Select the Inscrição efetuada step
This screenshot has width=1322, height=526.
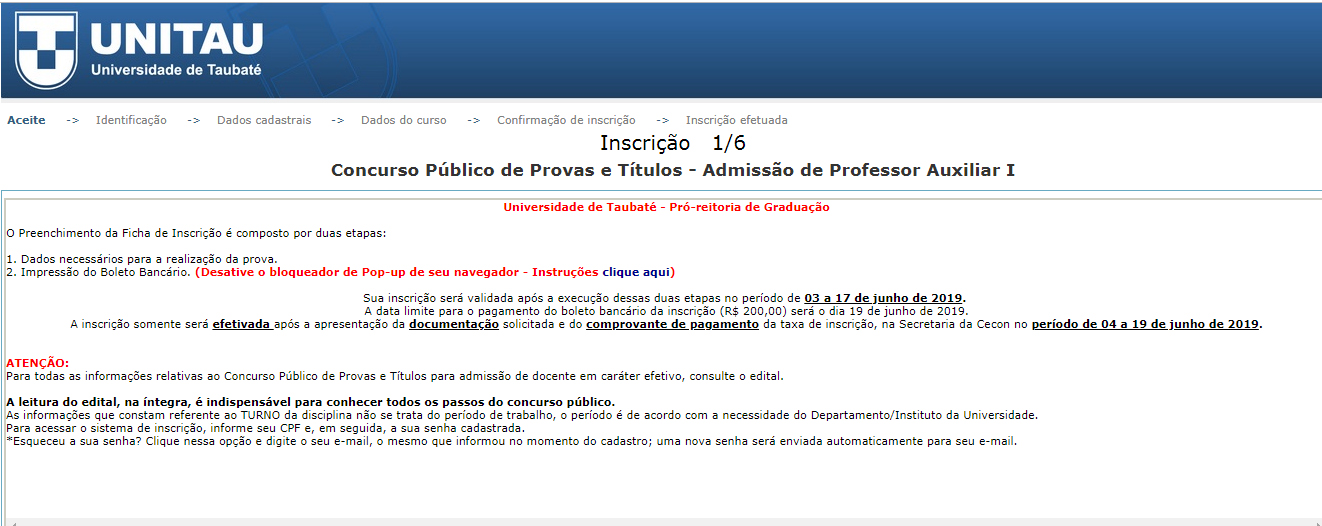click(x=737, y=120)
